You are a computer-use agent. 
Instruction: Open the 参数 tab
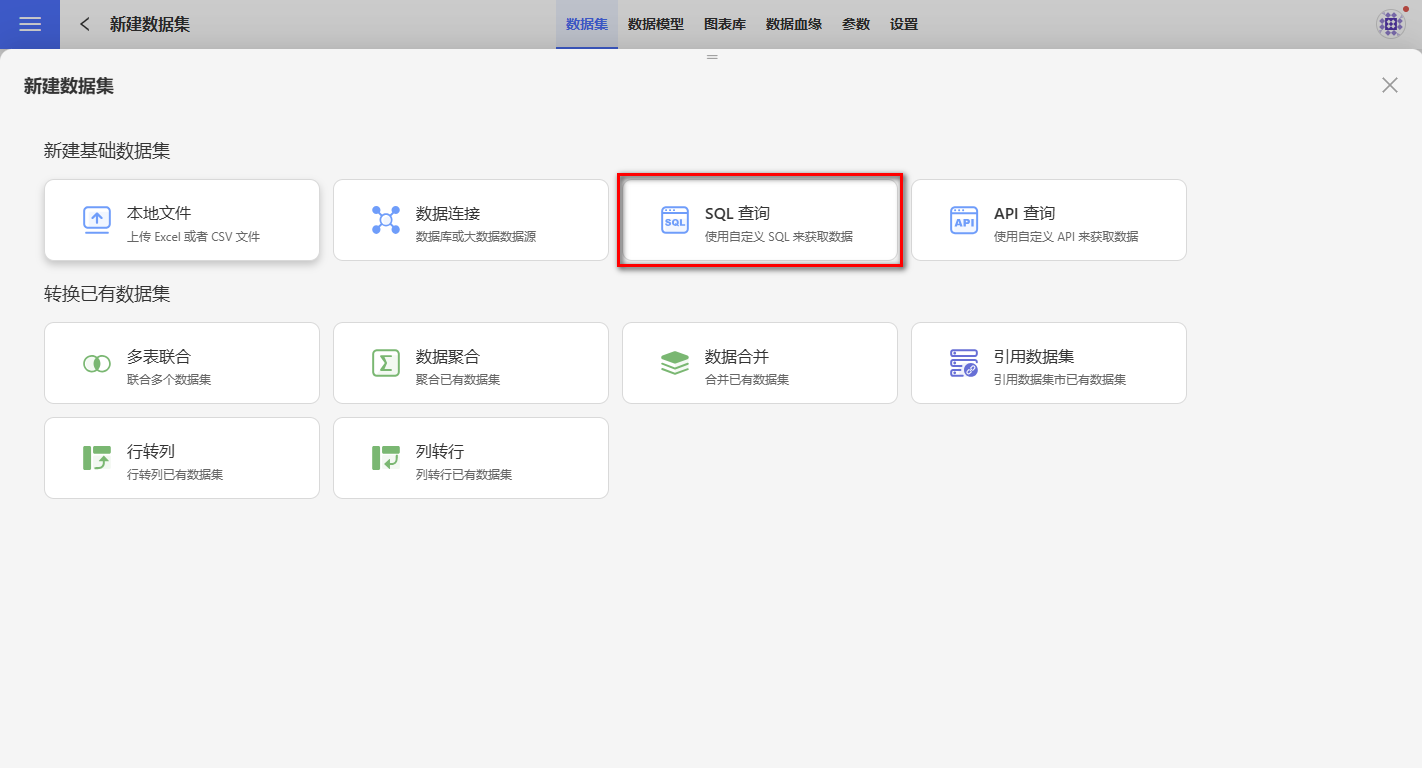(856, 24)
